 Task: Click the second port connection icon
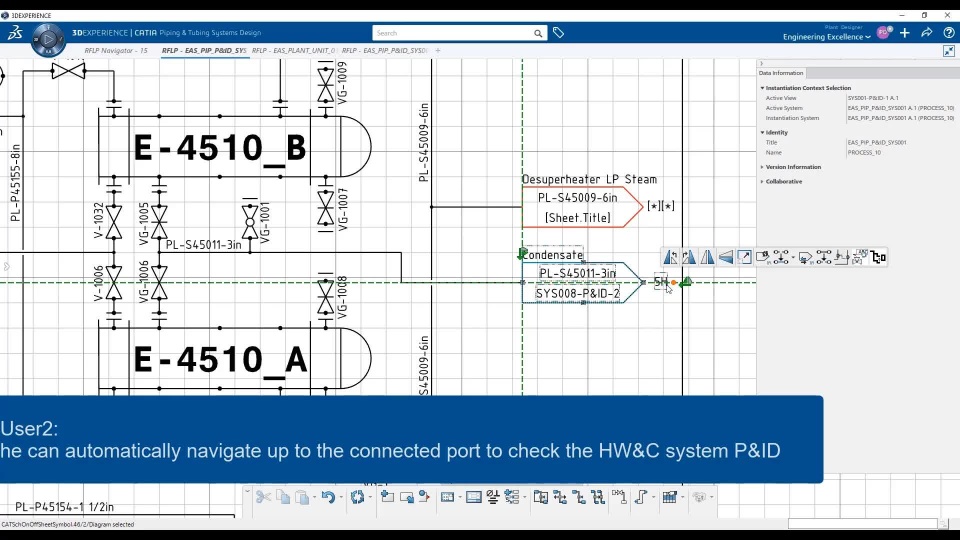[x=823, y=257]
